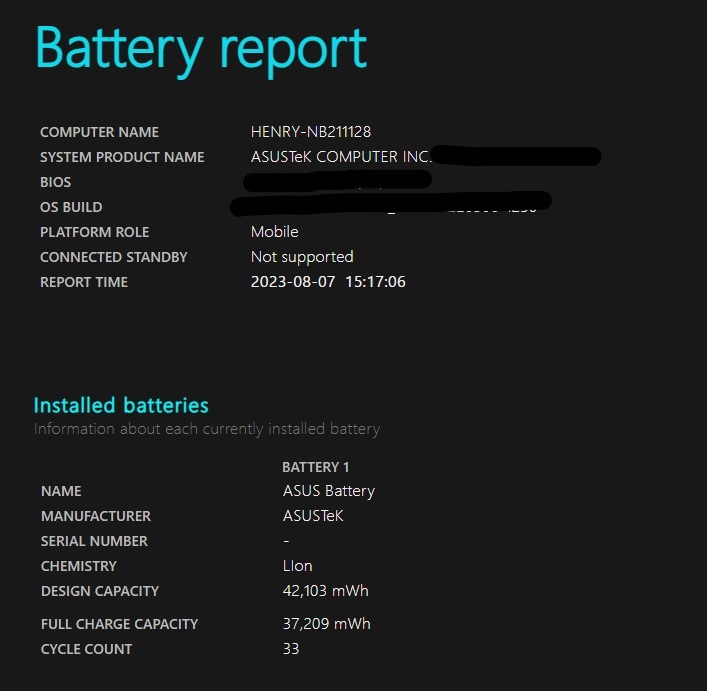Select the computer name HENRY-NB211128
The image size is (707, 691).
[311, 132]
